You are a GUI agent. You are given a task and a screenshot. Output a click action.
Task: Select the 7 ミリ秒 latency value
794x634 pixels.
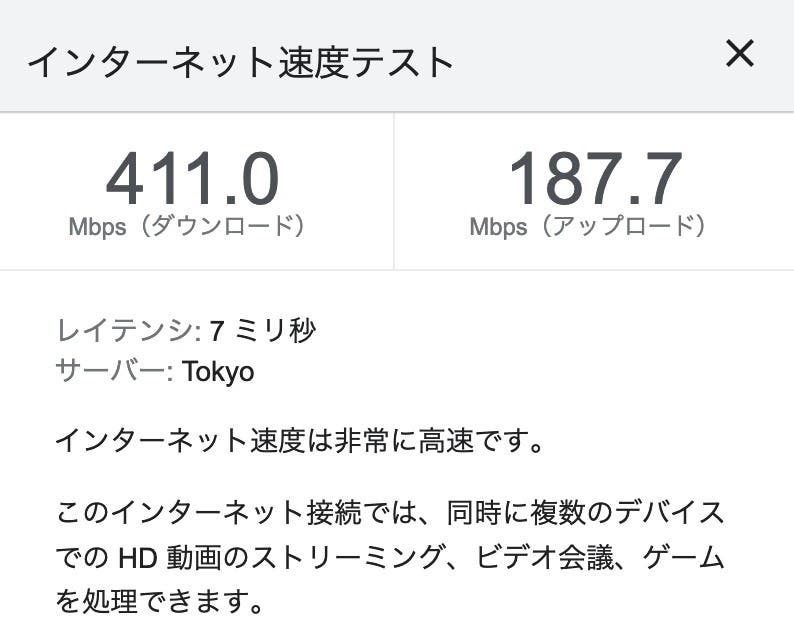tap(263, 331)
